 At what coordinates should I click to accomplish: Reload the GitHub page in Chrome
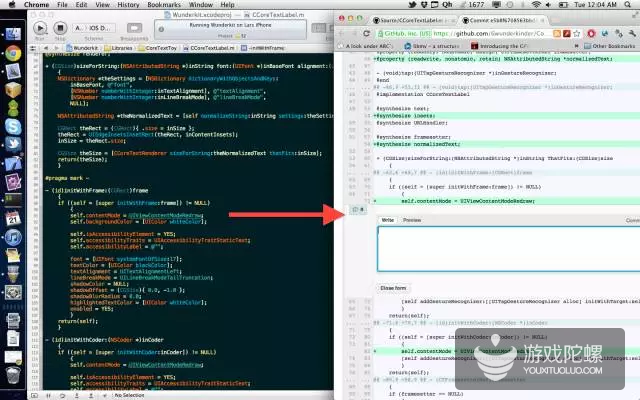pyautogui.click(x=367, y=33)
